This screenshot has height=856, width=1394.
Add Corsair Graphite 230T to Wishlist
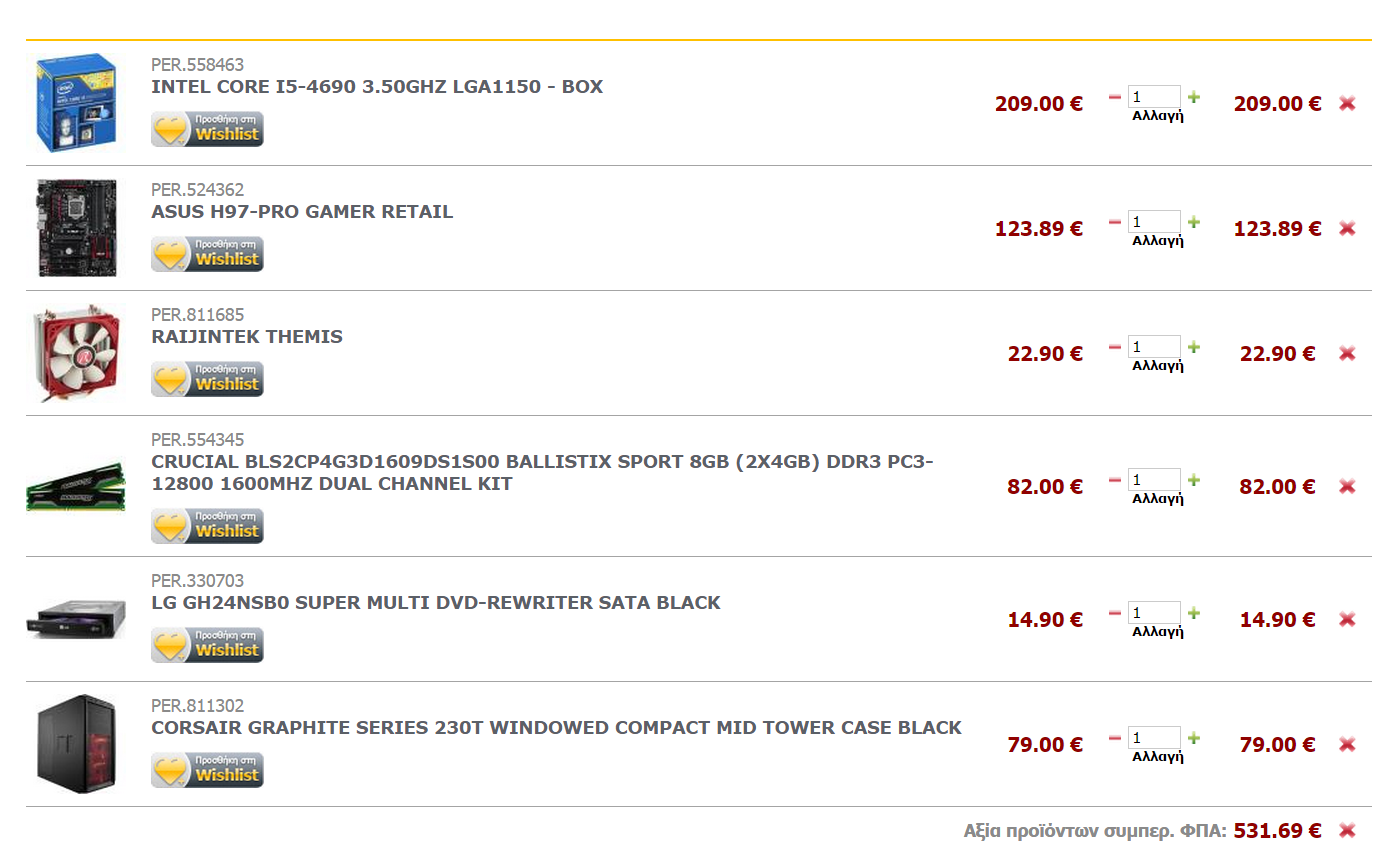[x=207, y=770]
